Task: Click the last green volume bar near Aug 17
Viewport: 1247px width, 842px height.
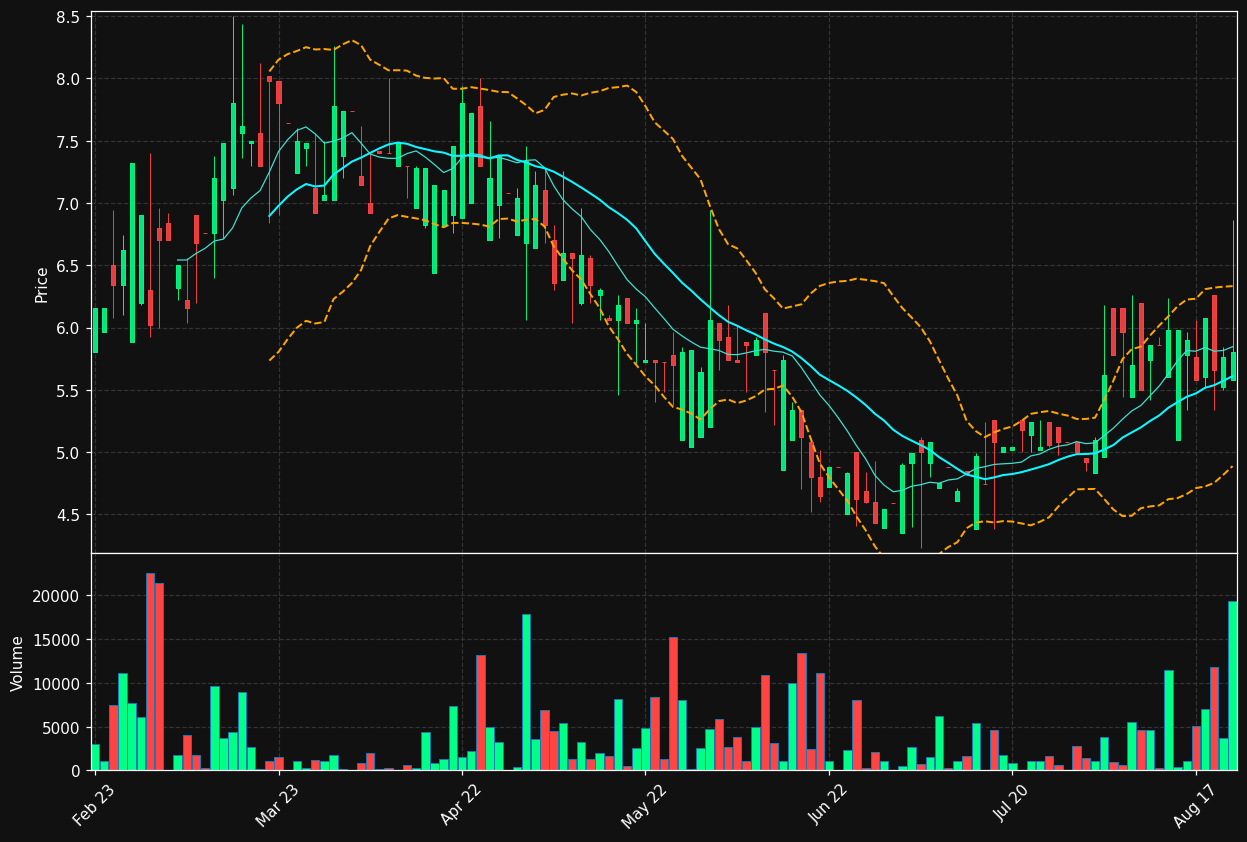Action: (x=1233, y=686)
